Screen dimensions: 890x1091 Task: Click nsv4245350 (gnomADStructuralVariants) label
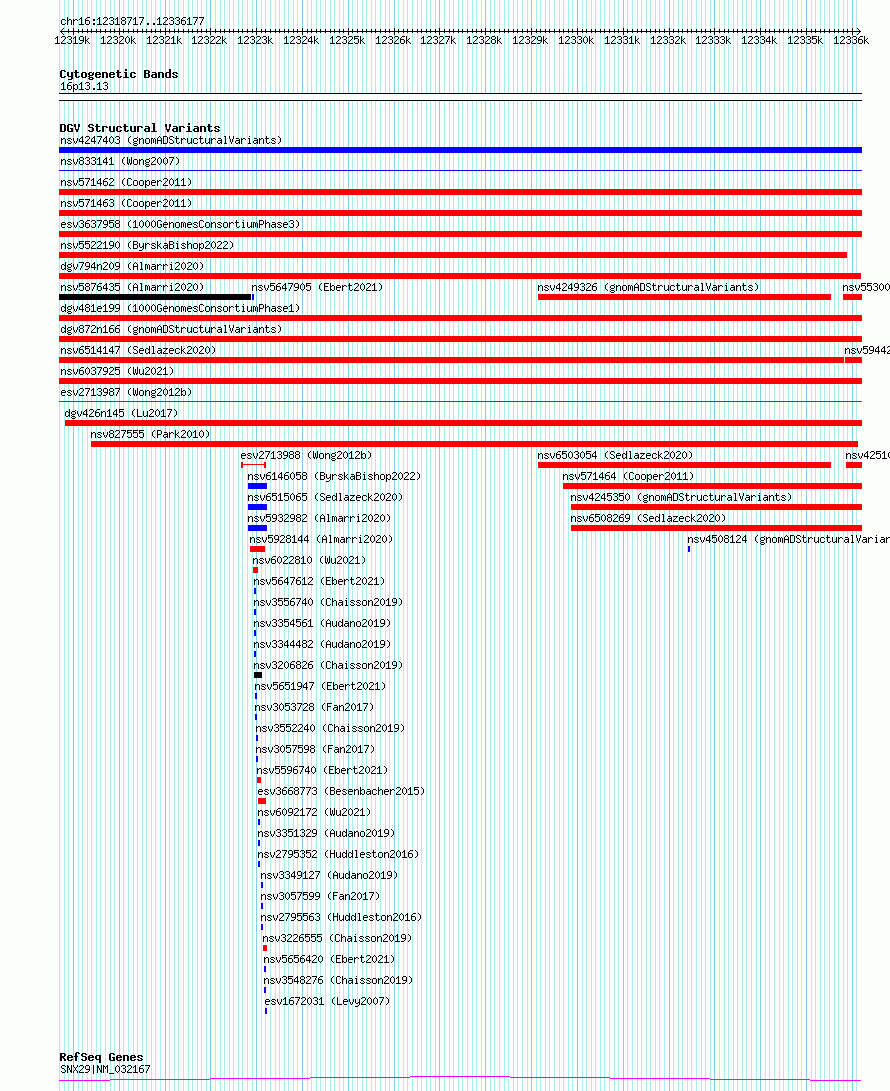click(x=681, y=497)
